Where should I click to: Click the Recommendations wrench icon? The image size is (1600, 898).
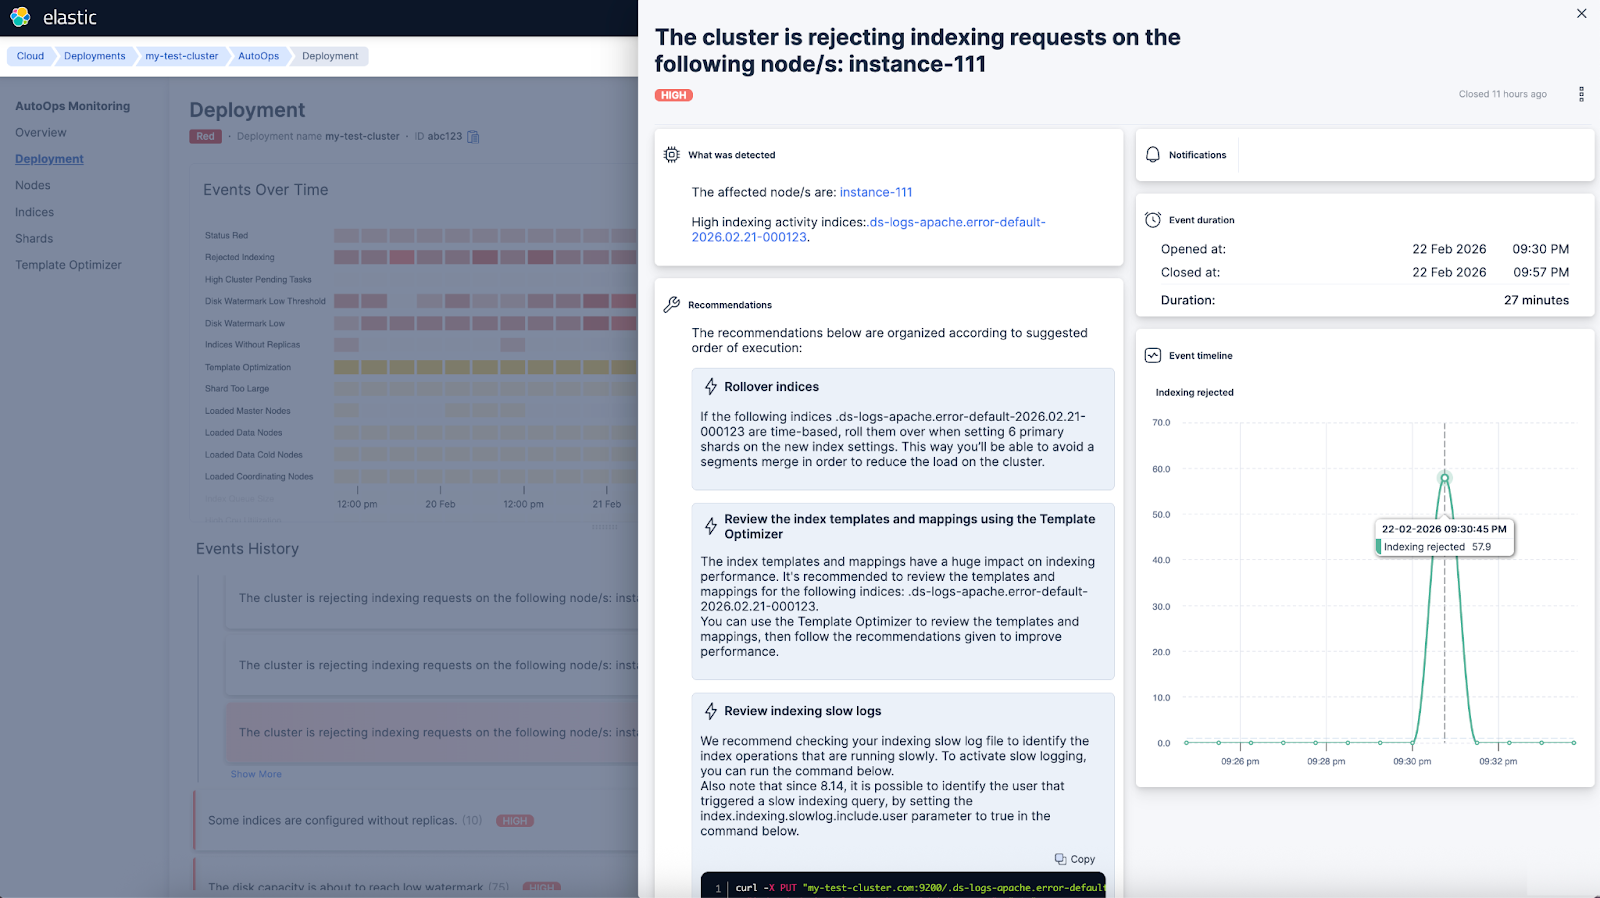(x=672, y=305)
